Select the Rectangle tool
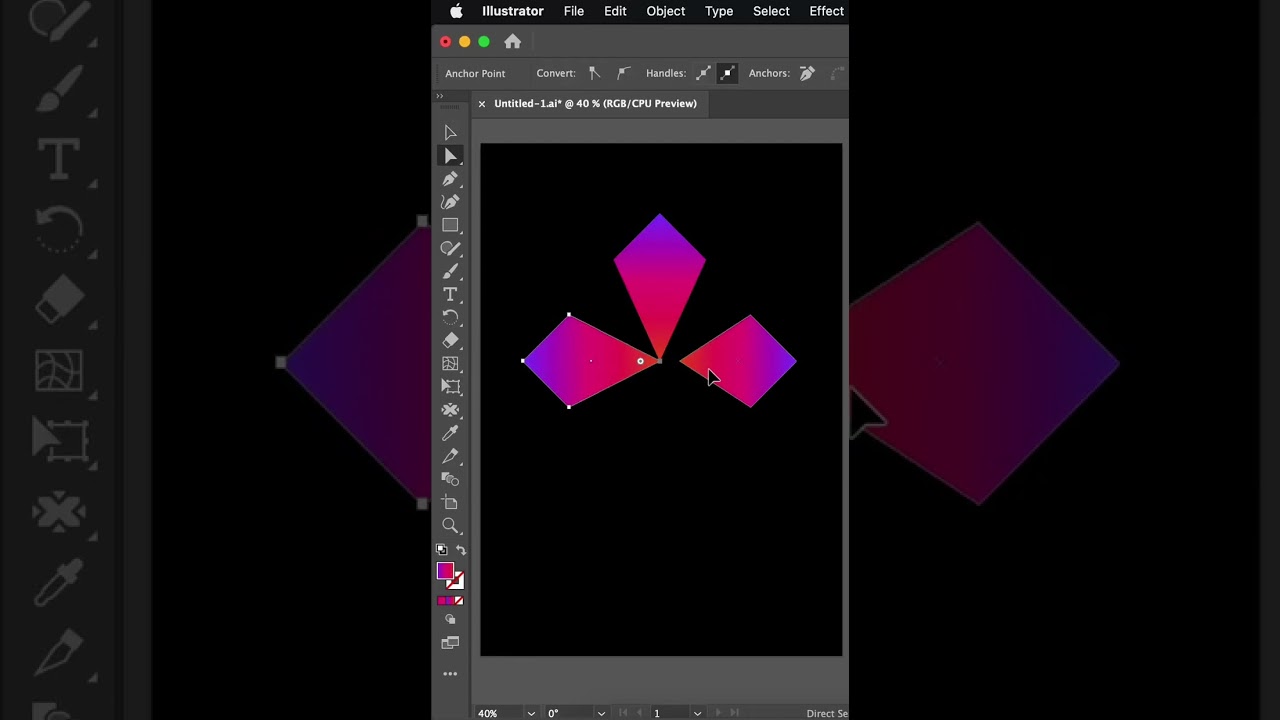This screenshot has width=1280, height=720. pyautogui.click(x=450, y=225)
